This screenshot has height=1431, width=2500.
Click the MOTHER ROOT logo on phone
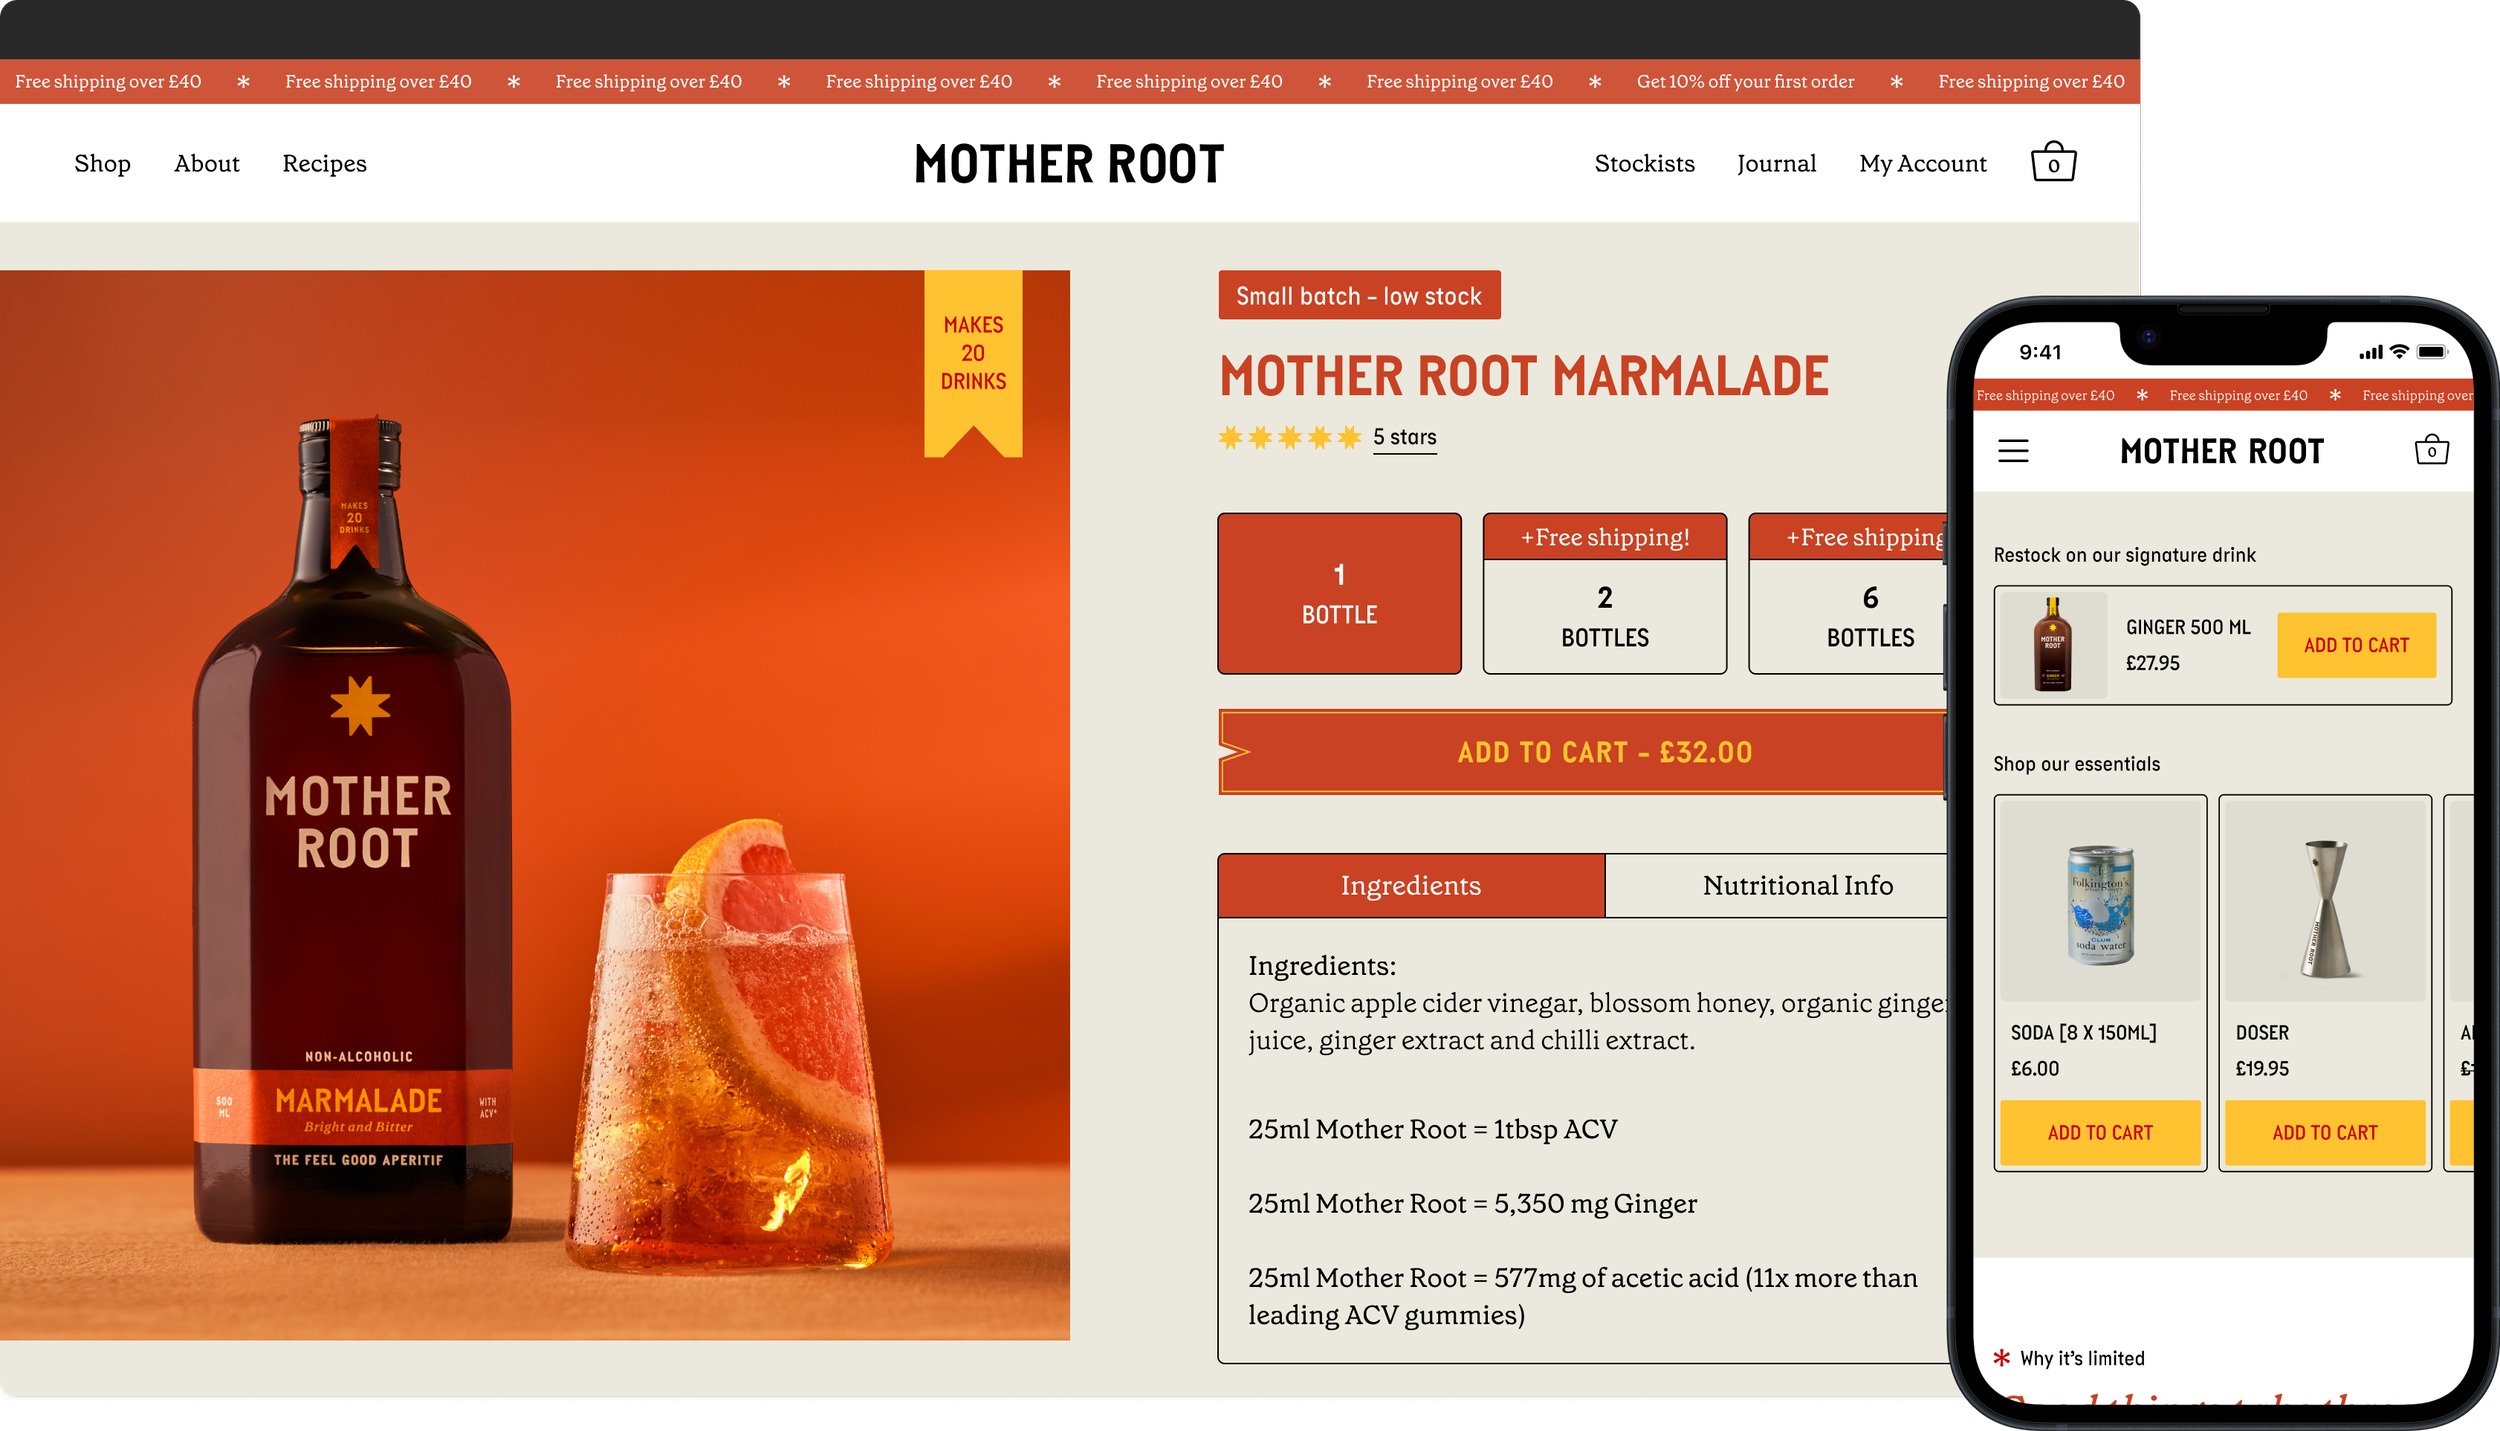[2221, 451]
